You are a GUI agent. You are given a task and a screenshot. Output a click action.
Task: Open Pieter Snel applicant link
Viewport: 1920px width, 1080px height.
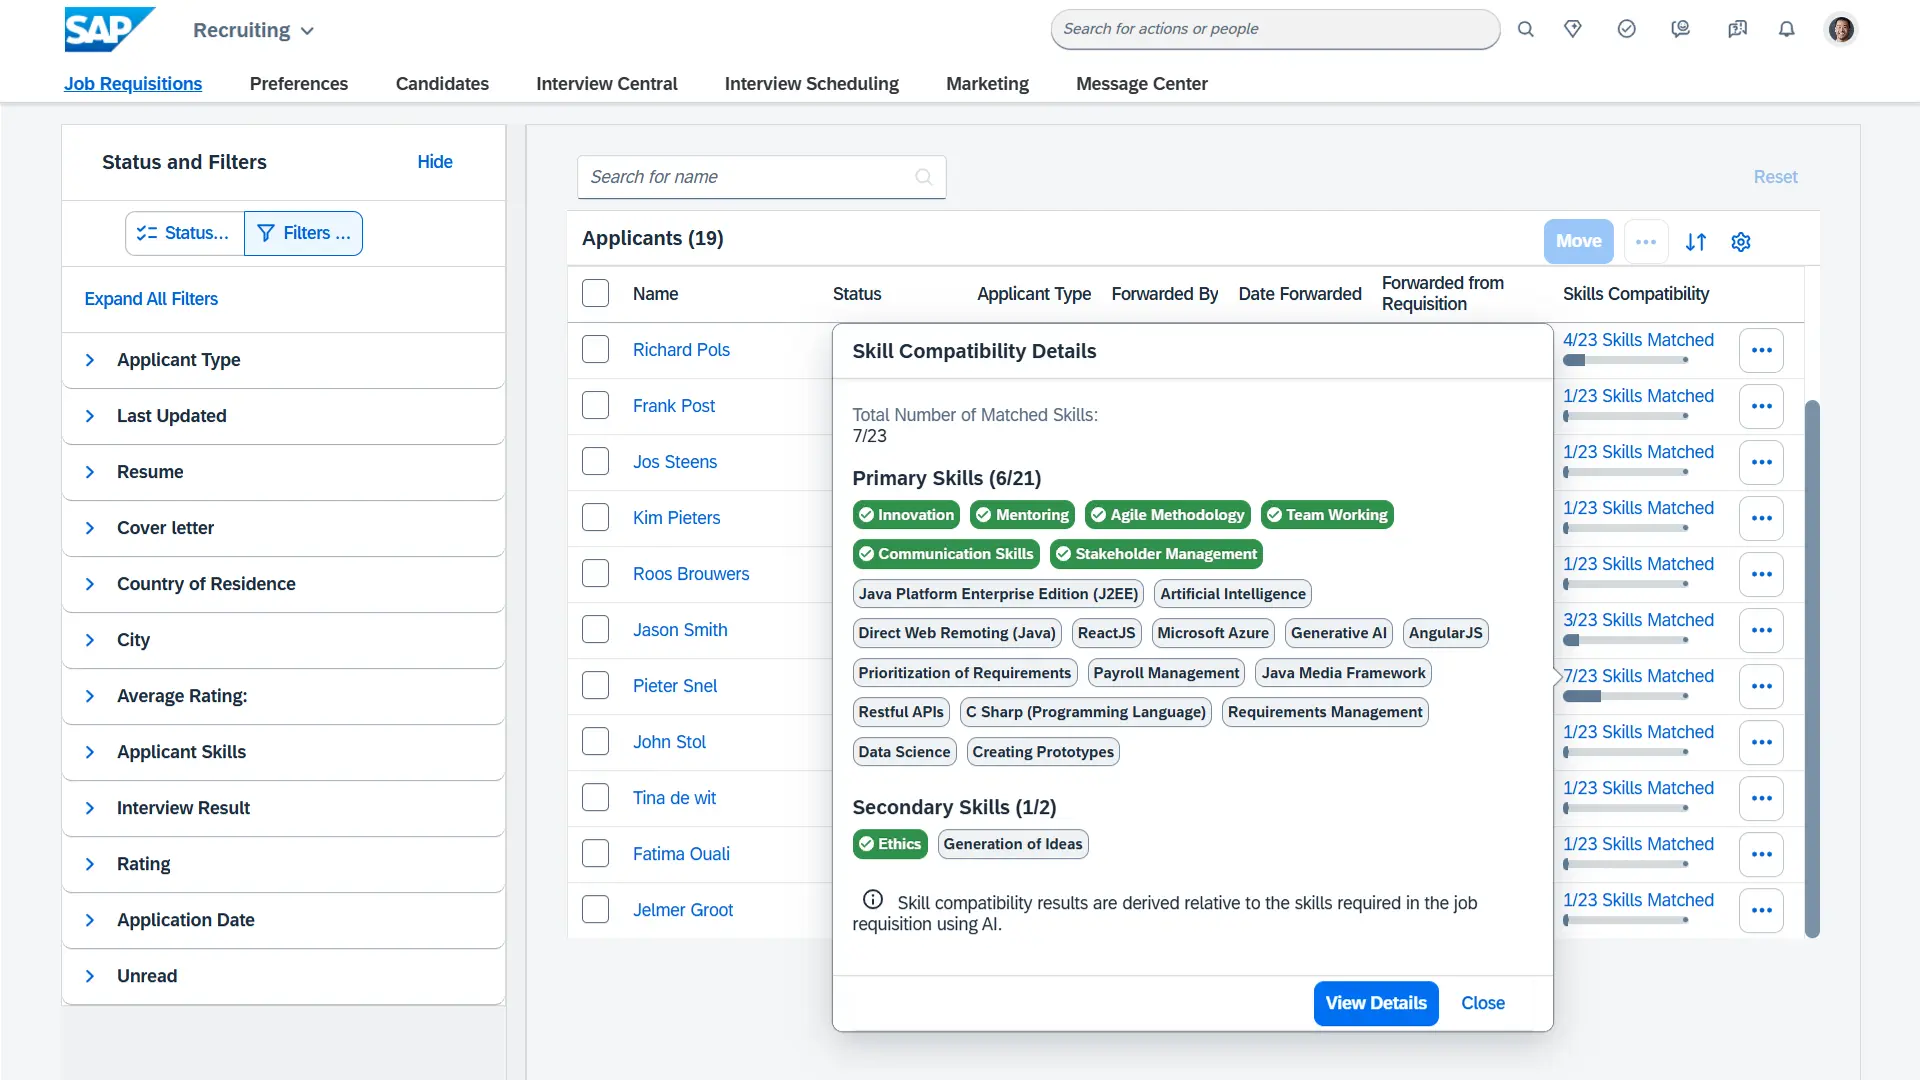pos(675,686)
